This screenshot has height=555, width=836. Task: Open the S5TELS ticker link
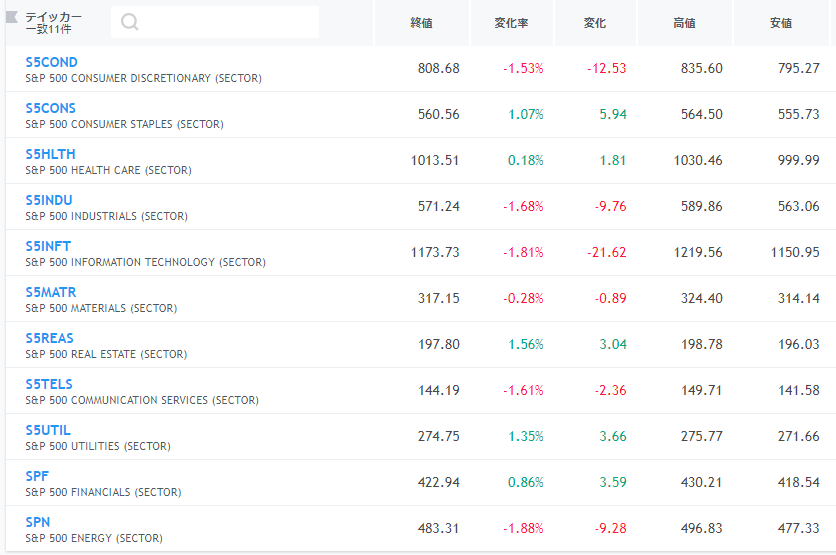coord(49,384)
